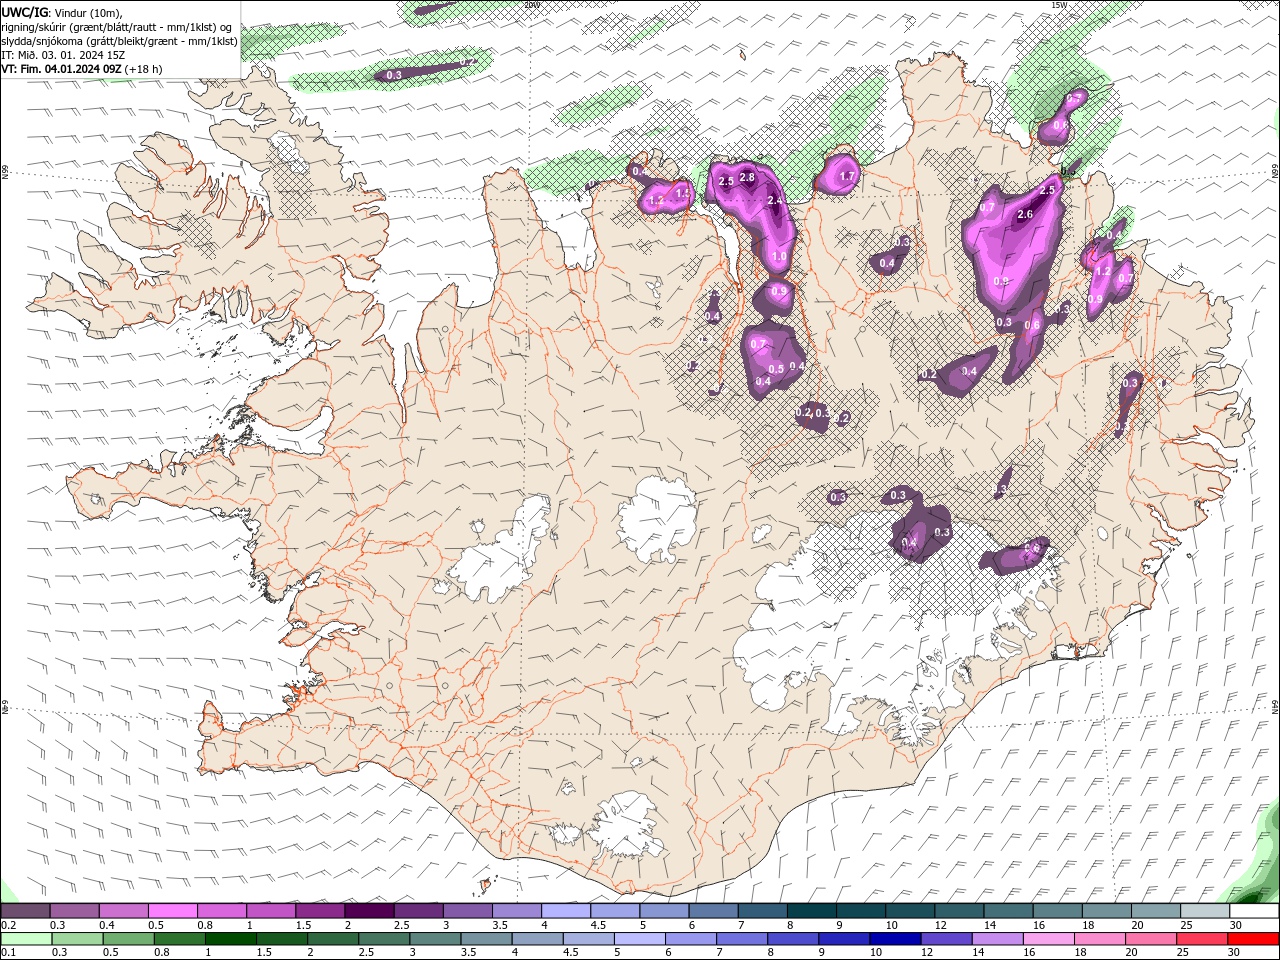1280x960 pixels.
Task: Select the dark green 1–1.5 rain scale swatch
Action: (232, 938)
